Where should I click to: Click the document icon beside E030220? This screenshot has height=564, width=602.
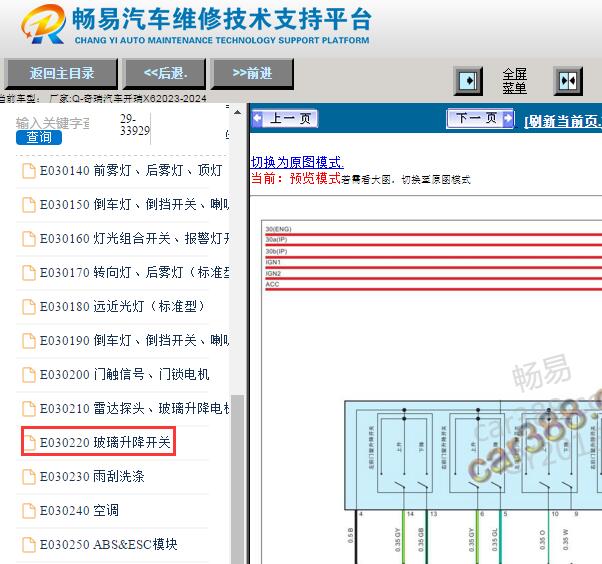click(x=29, y=443)
